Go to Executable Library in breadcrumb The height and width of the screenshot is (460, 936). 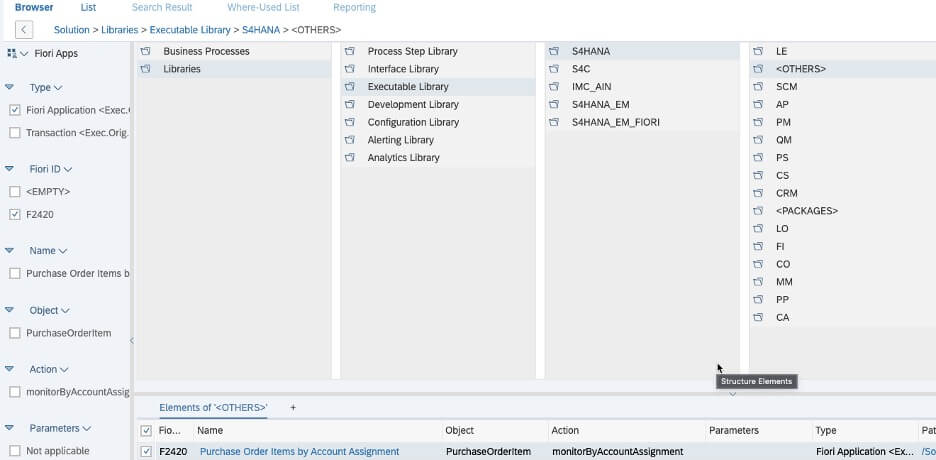[190, 30]
